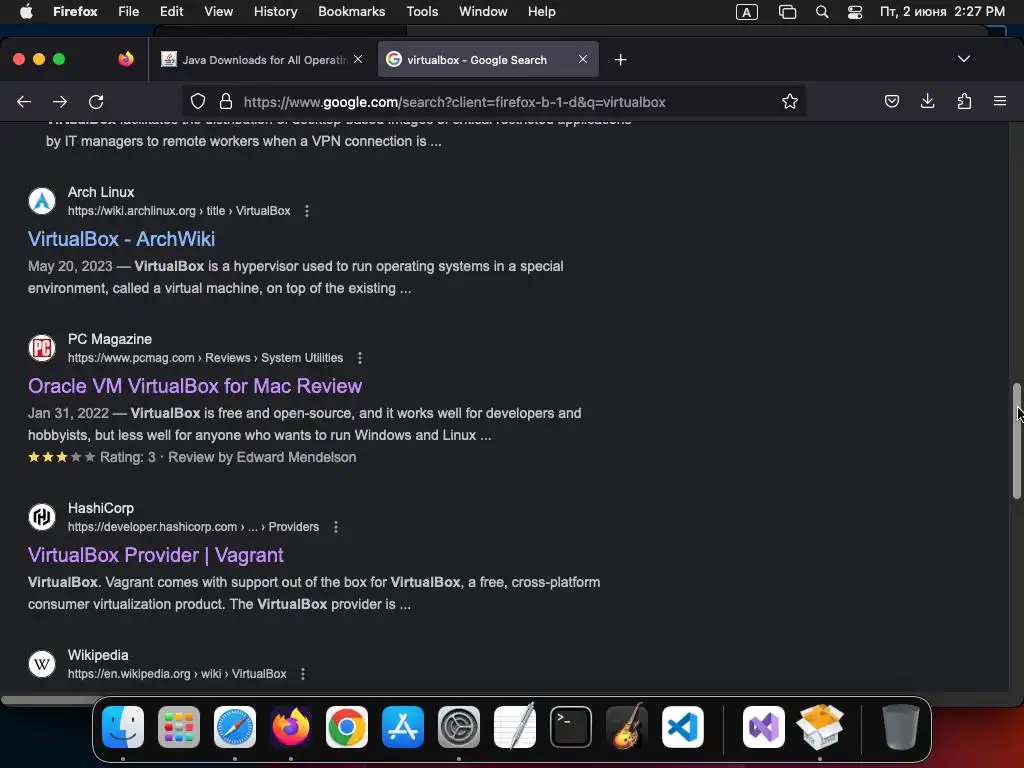
Task: Reload the current Google search page
Action: tap(96, 102)
